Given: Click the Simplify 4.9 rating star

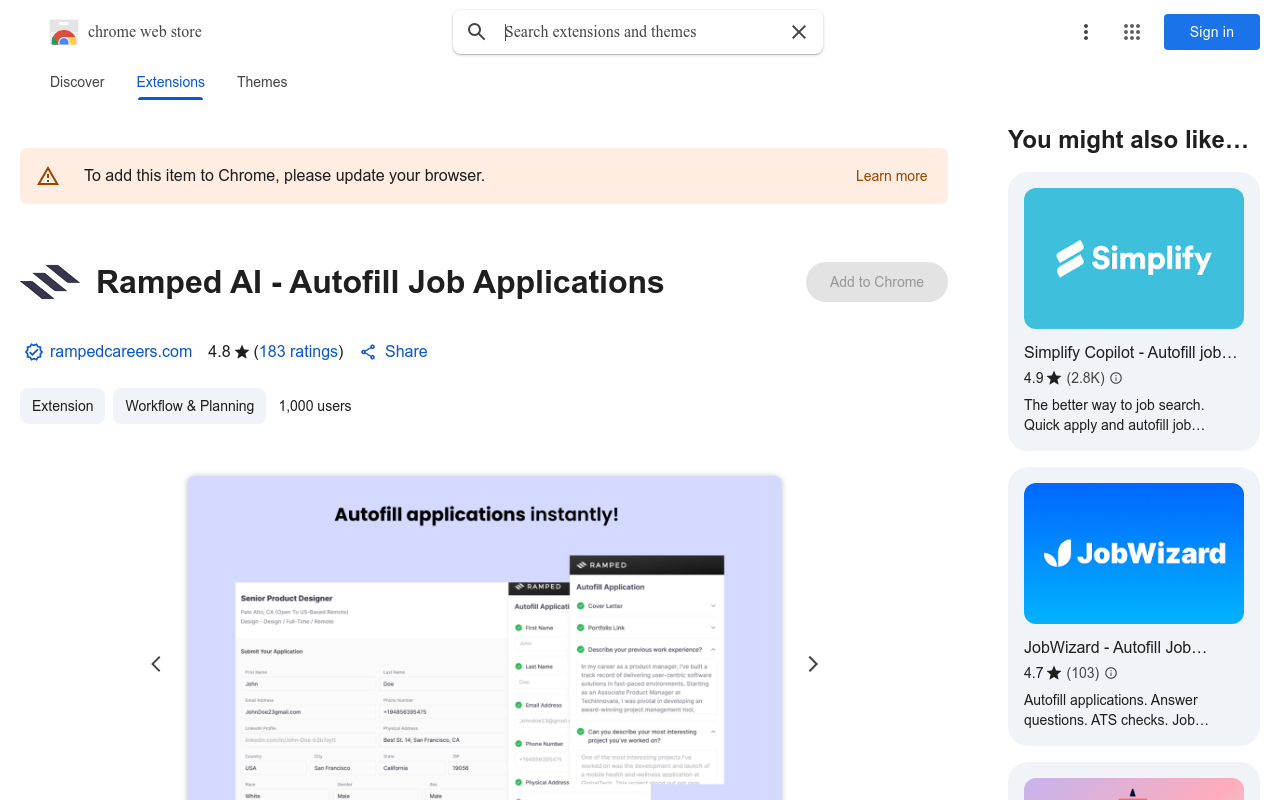Looking at the screenshot, I should click(1054, 378).
